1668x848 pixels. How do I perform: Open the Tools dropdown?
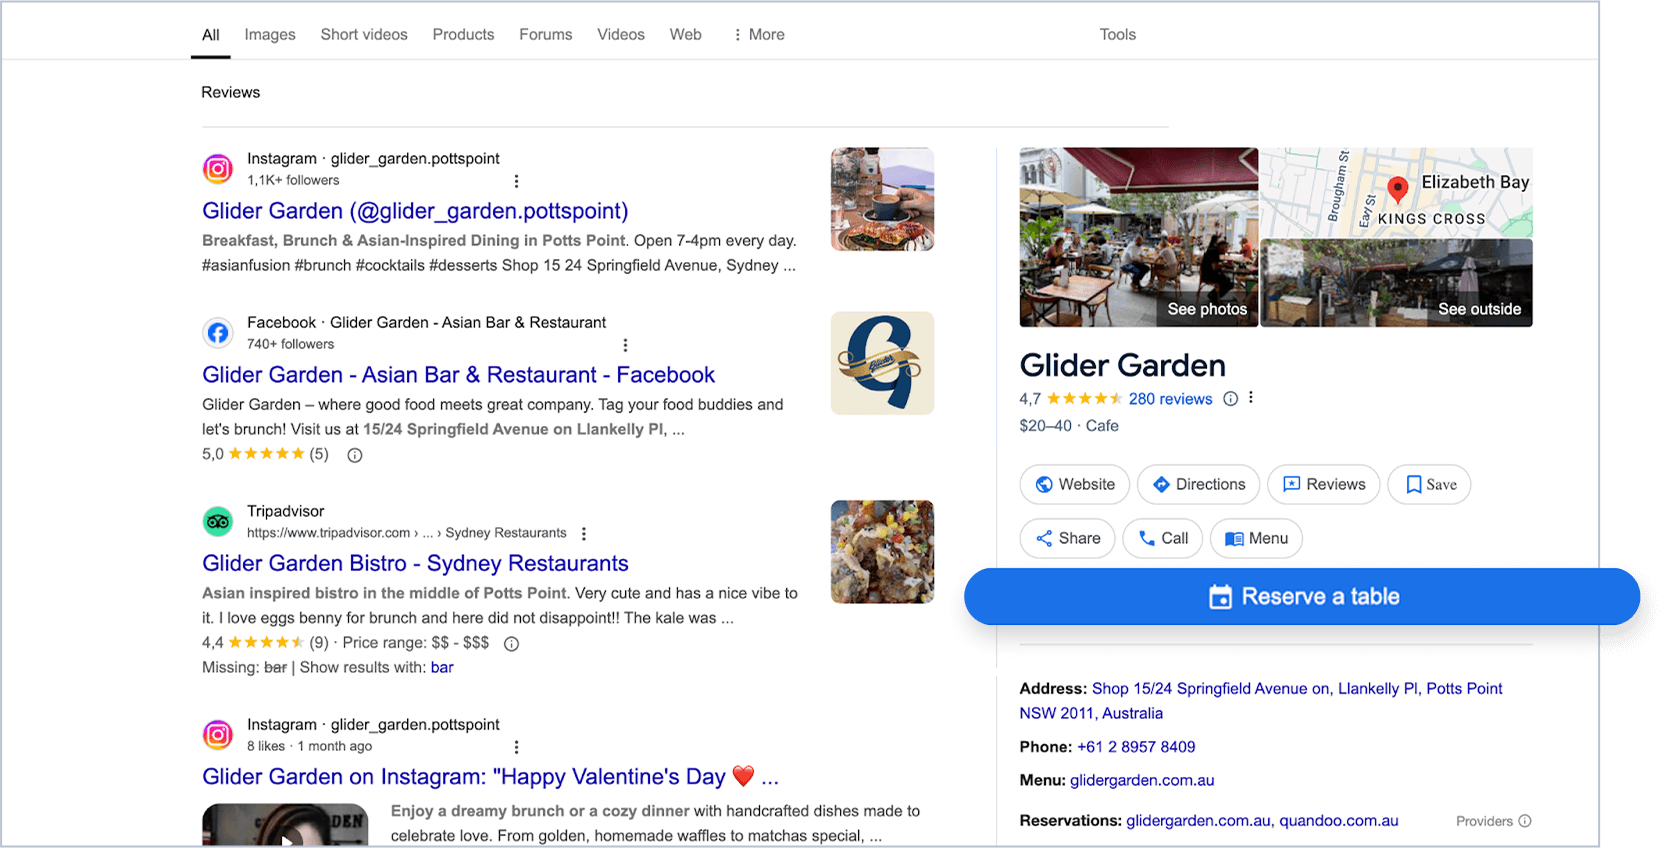[x=1117, y=35]
